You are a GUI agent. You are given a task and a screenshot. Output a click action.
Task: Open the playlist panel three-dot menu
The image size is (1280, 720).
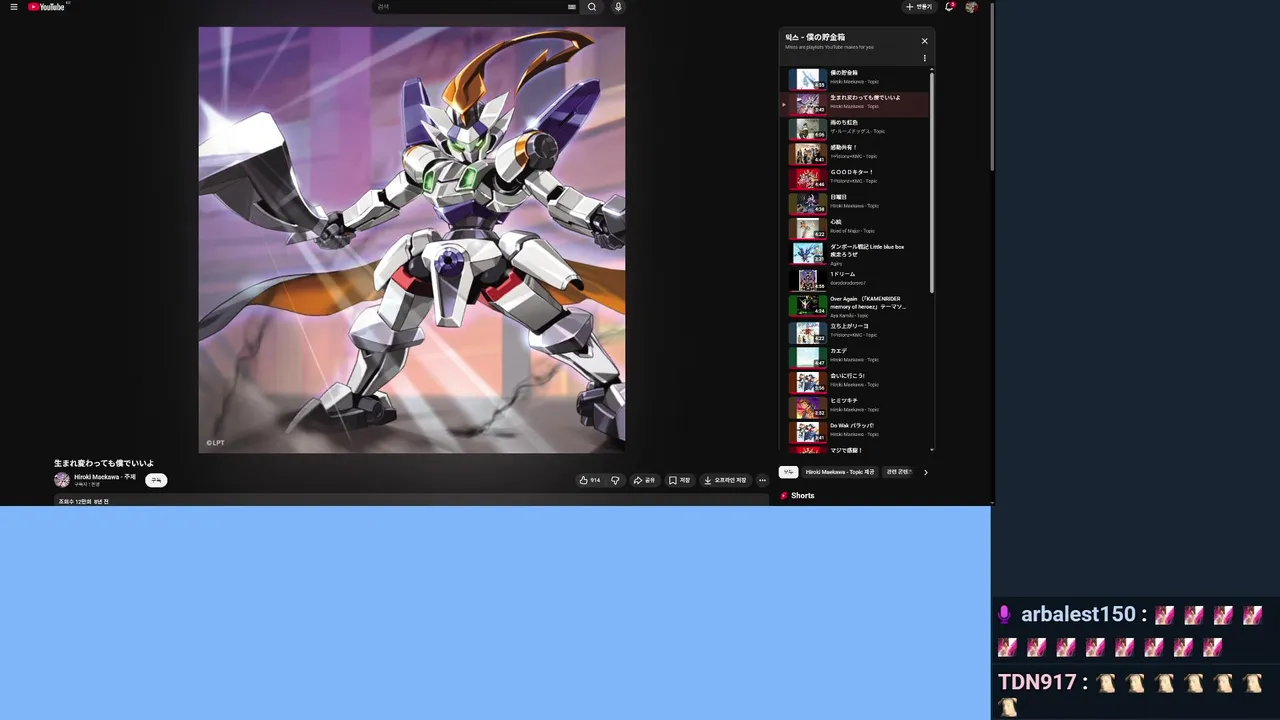(x=924, y=59)
